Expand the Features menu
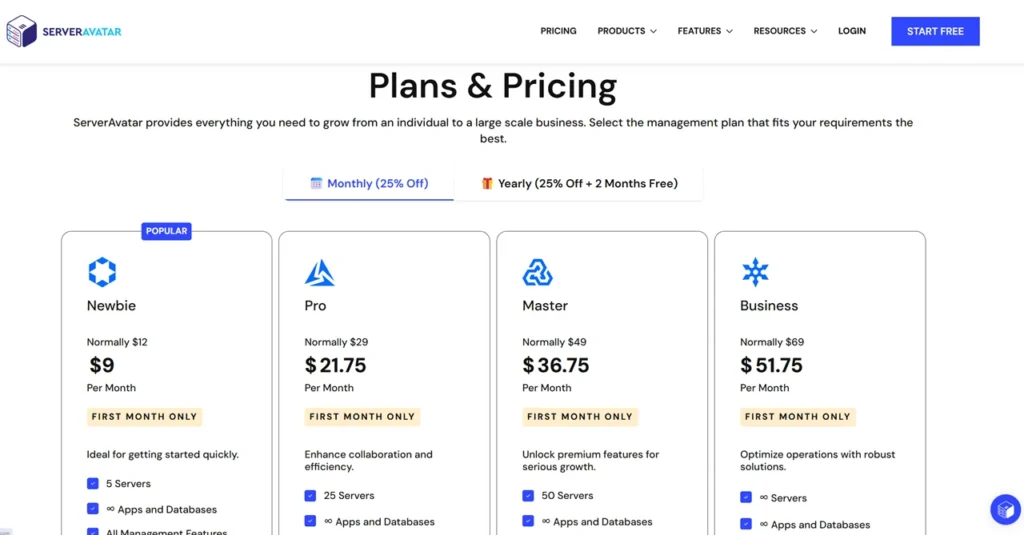This screenshot has width=1024, height=535. [705, 31]
